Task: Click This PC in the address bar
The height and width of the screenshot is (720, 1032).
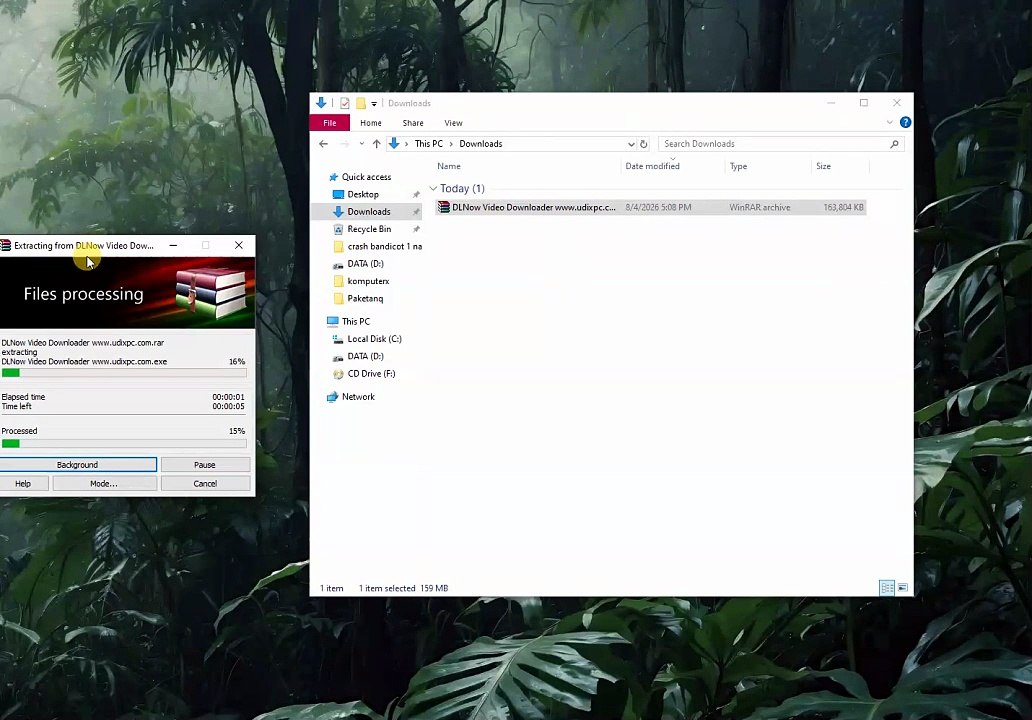Action: pyautogui.click(x=428, y=143)
